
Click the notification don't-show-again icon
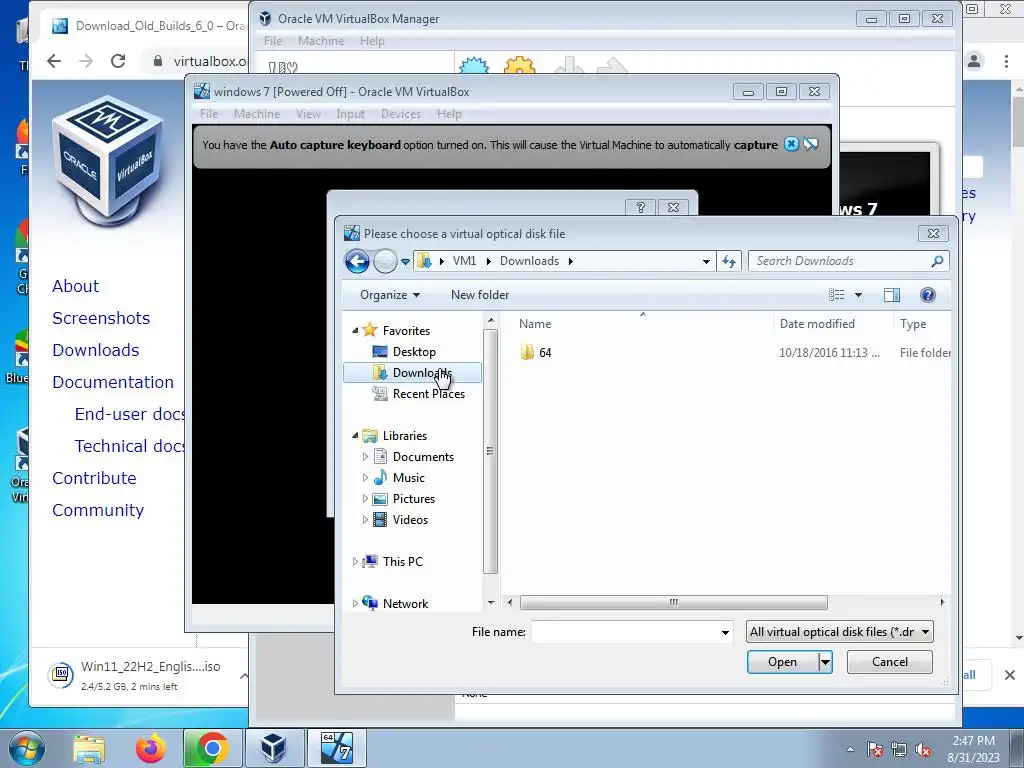click(810, 144)
